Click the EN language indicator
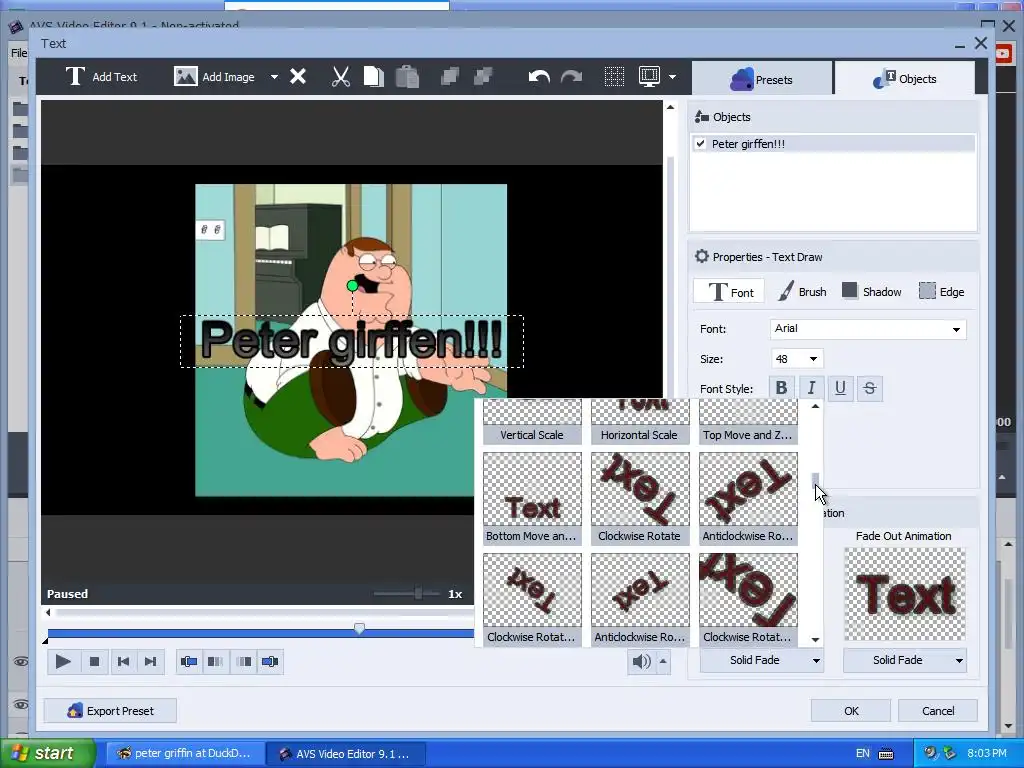 point(863,754)
